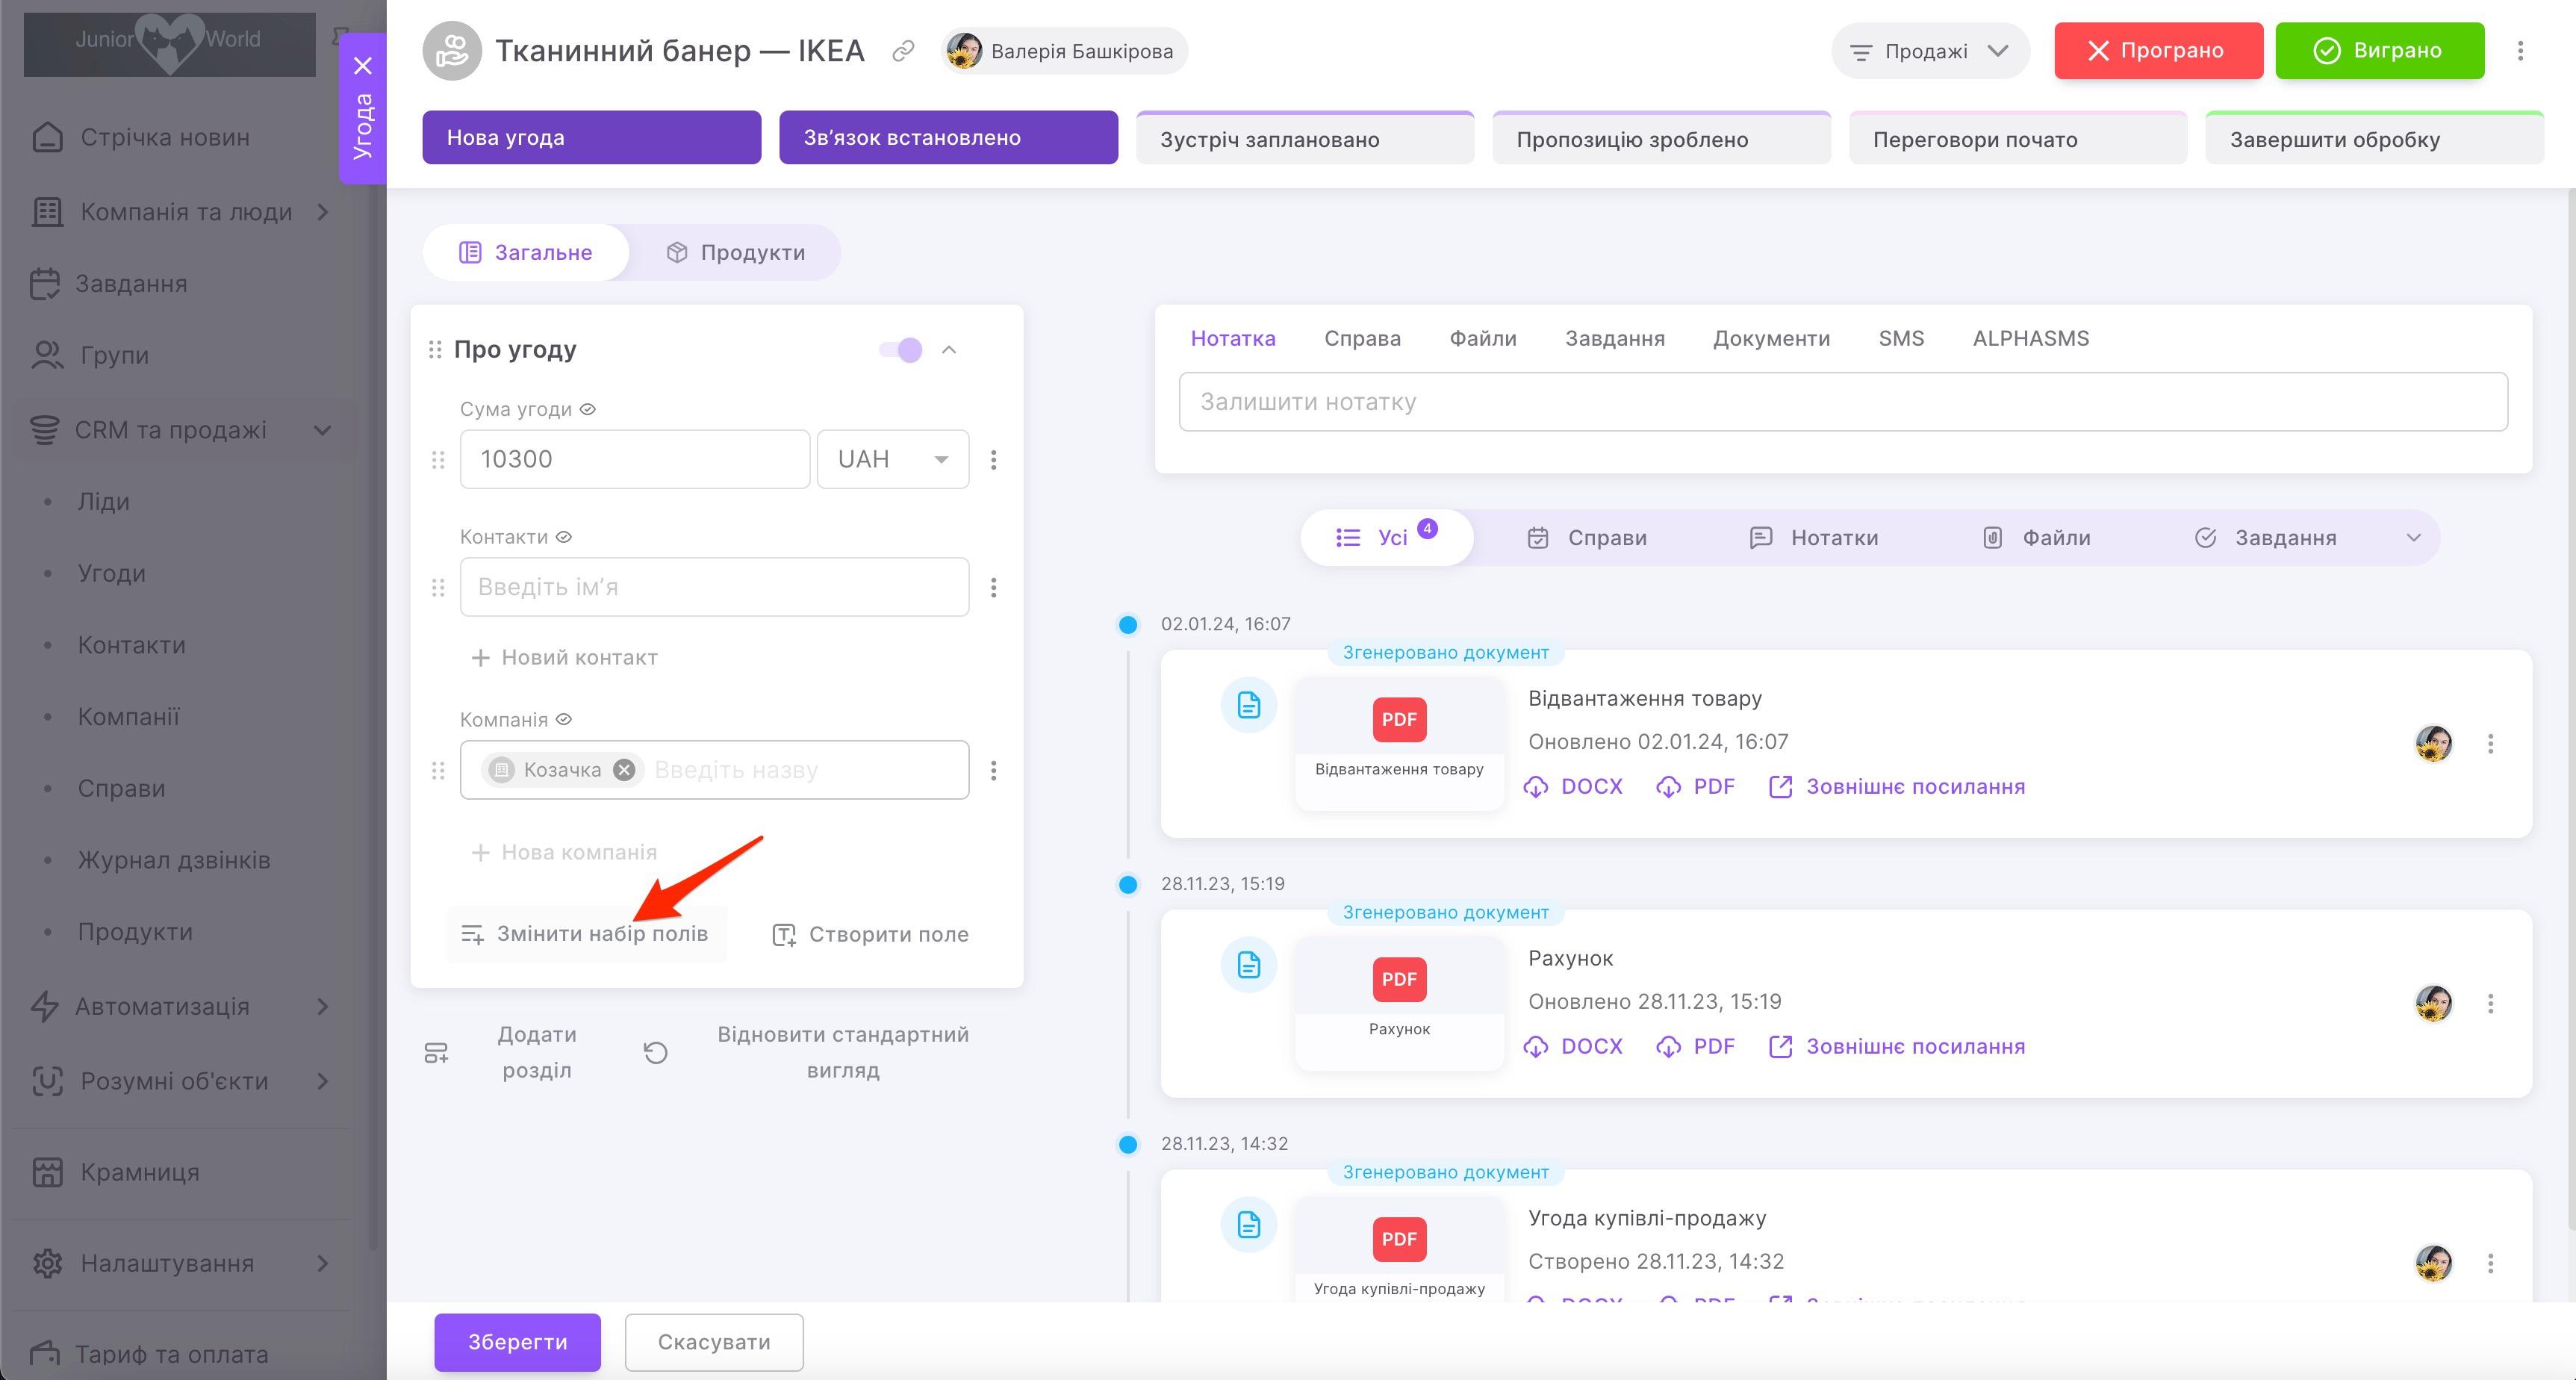Viewport: 2576px width, 1380px height.
Task: Close the deal side panel
Action: pyautogui.click(x=363, y=66)
